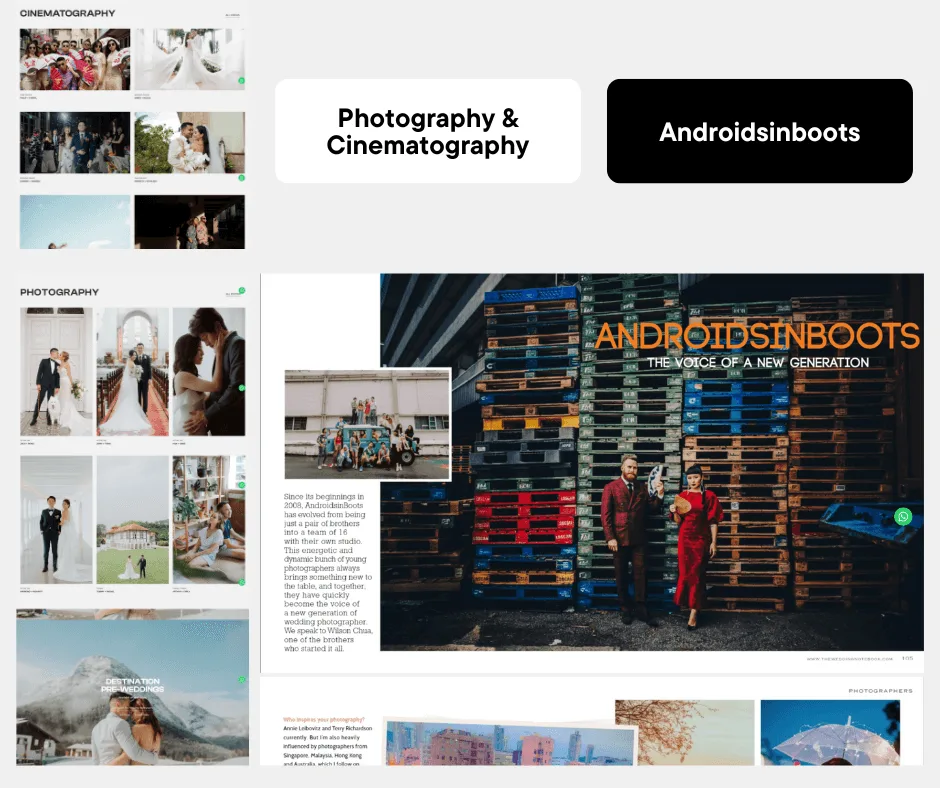Screen dimensions: 940x788
Task: Click the WhatsApp icon on the pallet photo
Action: coord(903,517)
